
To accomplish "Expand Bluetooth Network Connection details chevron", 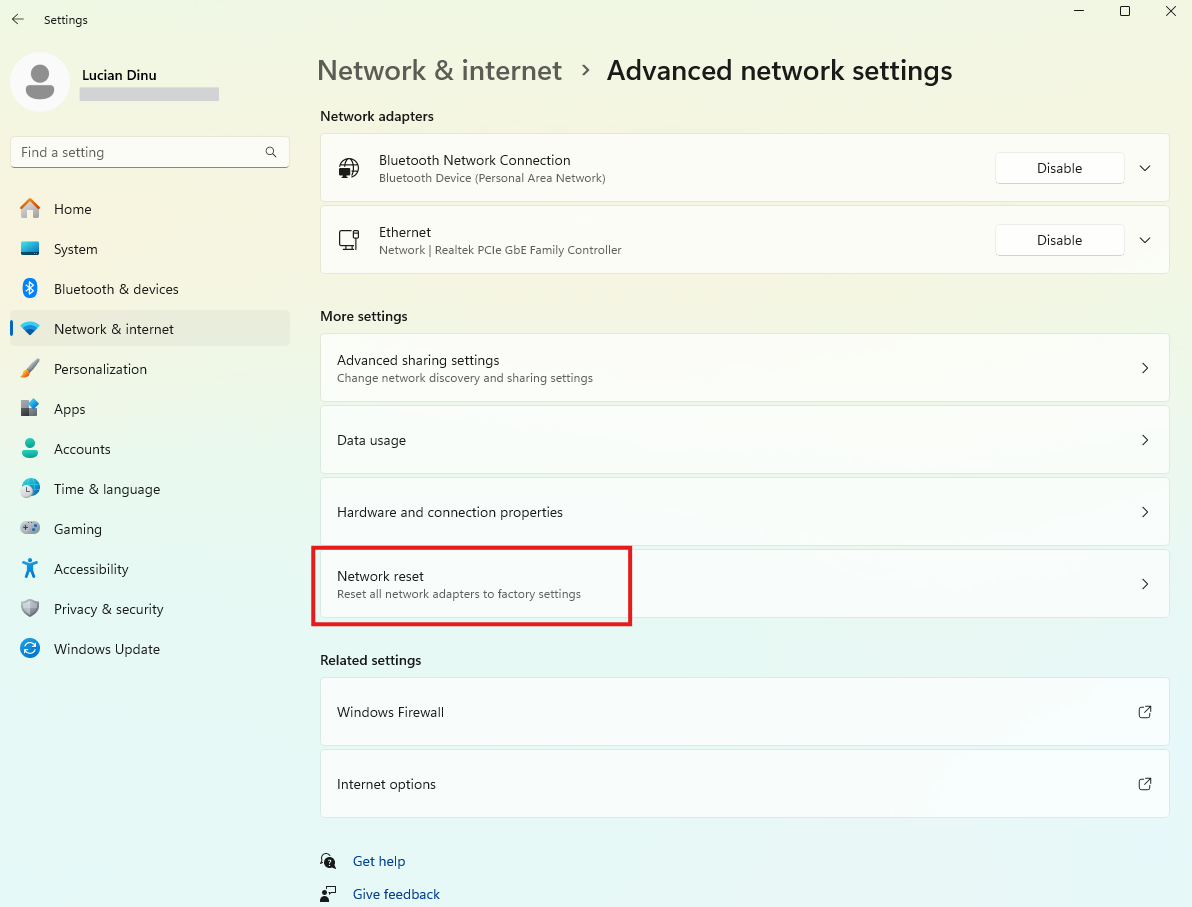I will point(1145,168).
